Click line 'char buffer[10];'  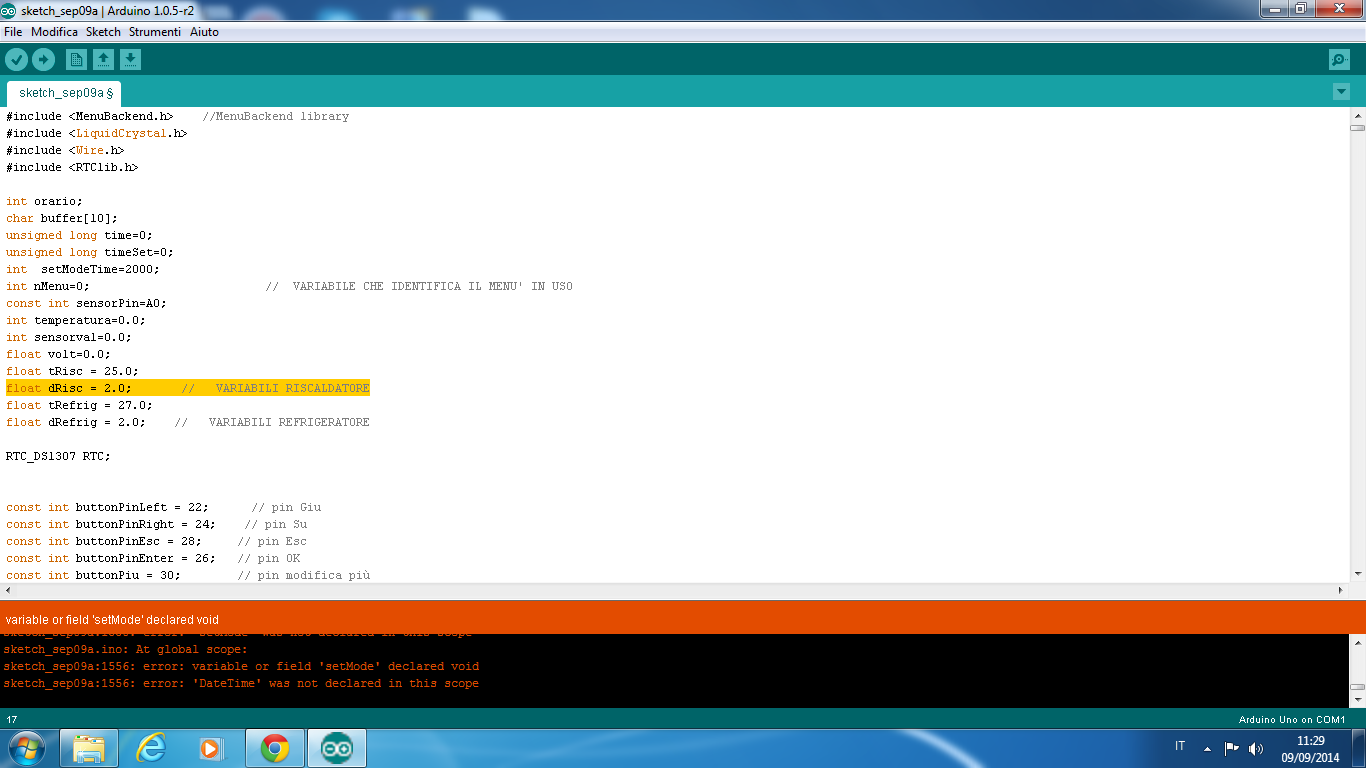pos(62,218)
